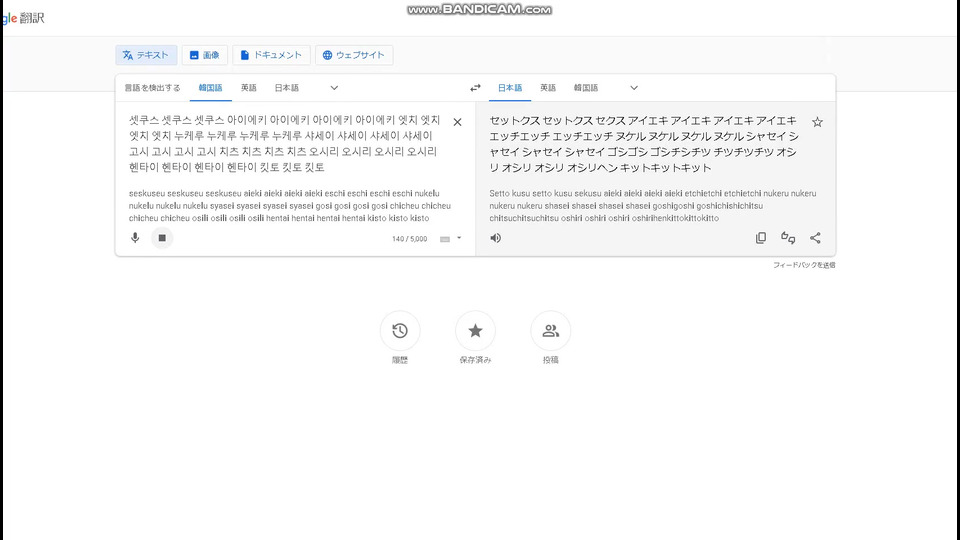Open the input tools keyboard icon
This screenshot has width=960, height=540.
[x=445, y=239]
